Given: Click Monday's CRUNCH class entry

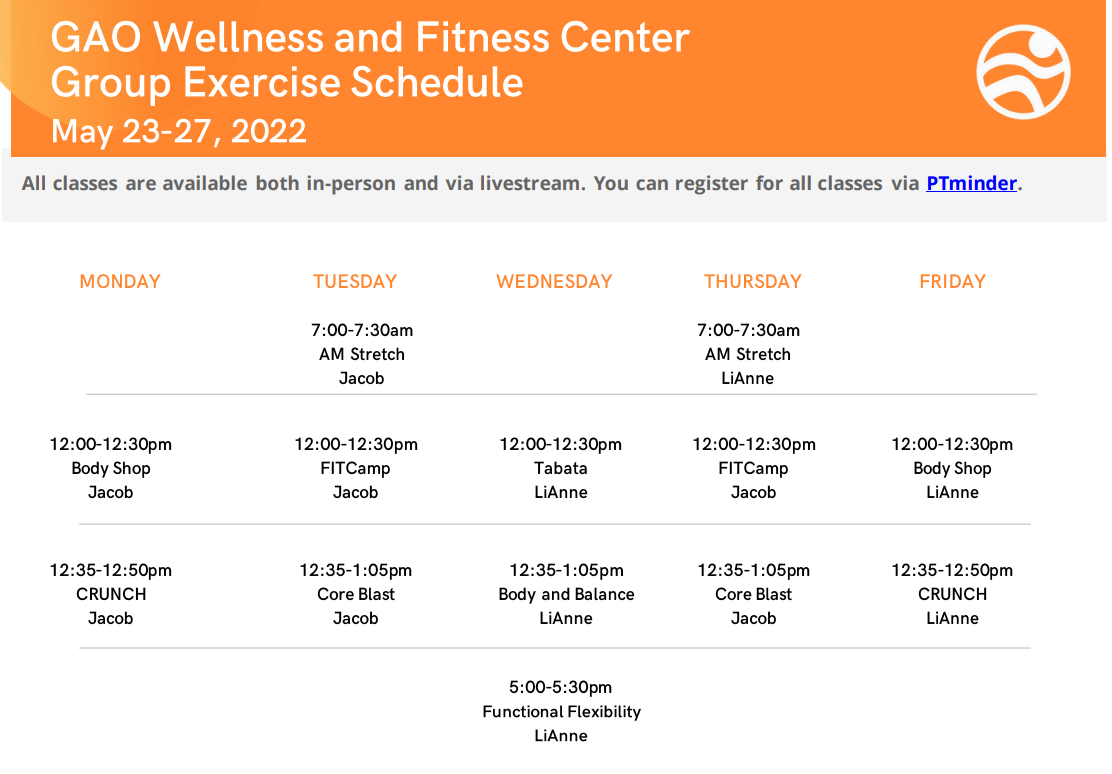Looking at the screenshot, I should point(111,594).
